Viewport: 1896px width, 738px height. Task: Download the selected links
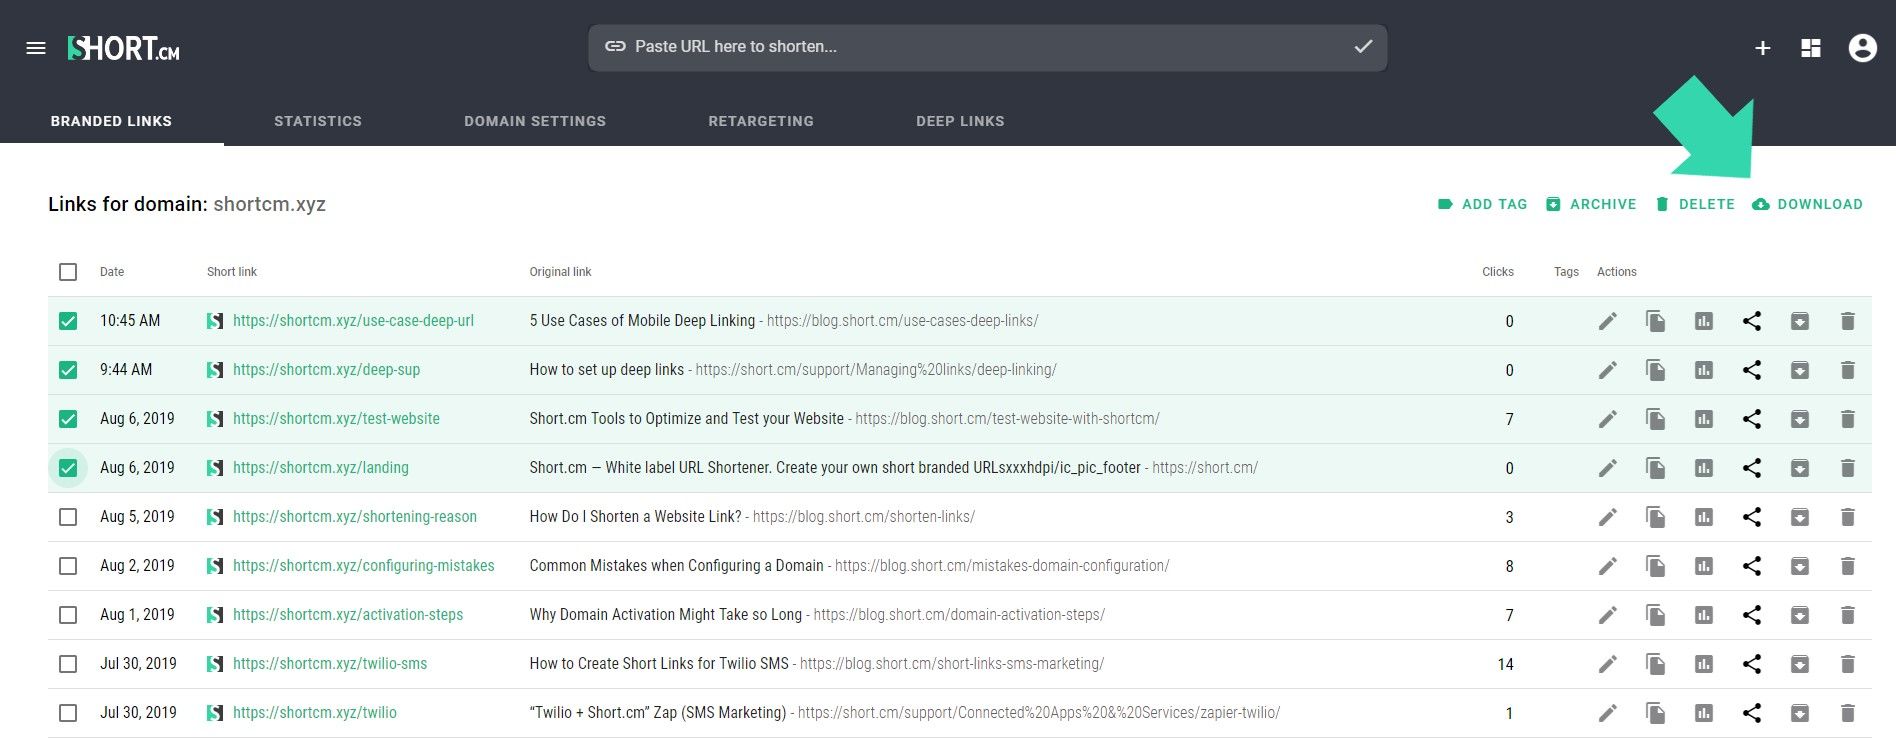coord(1808,204)
